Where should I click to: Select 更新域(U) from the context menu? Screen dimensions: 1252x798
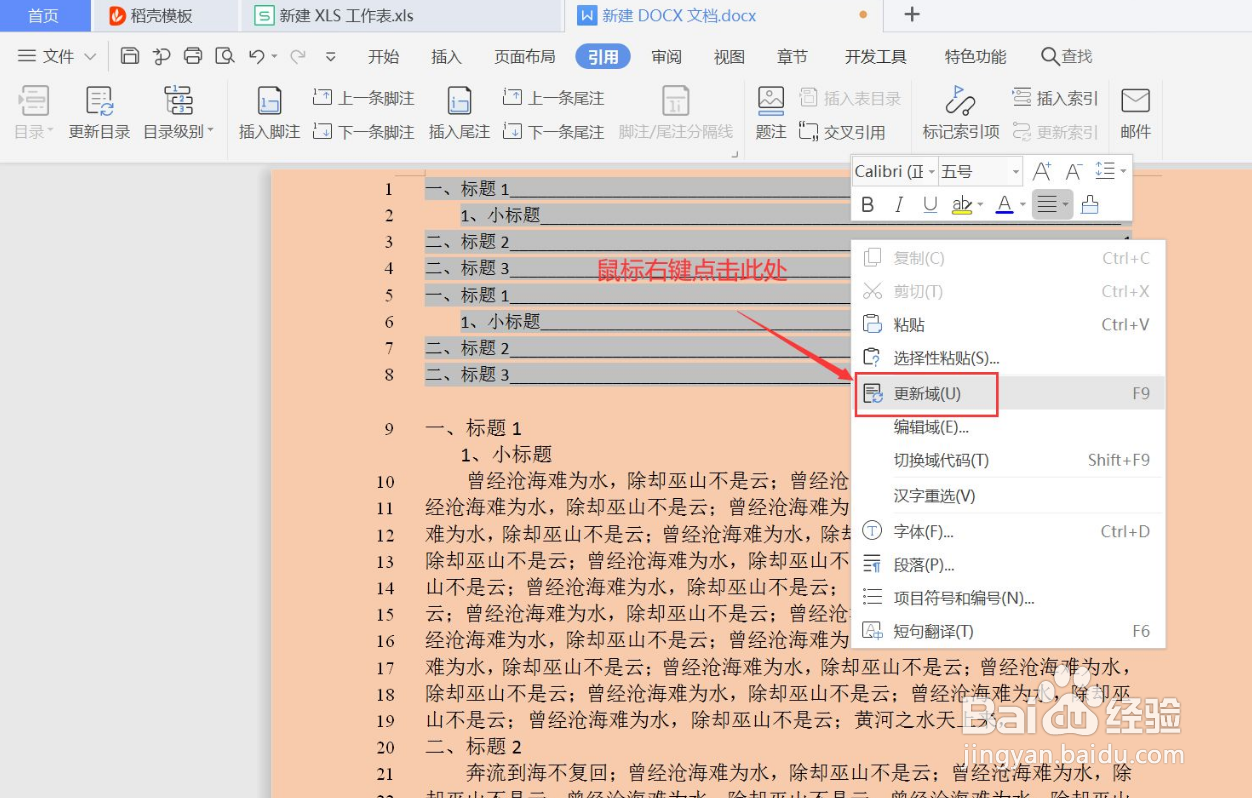tap(927, 393)
